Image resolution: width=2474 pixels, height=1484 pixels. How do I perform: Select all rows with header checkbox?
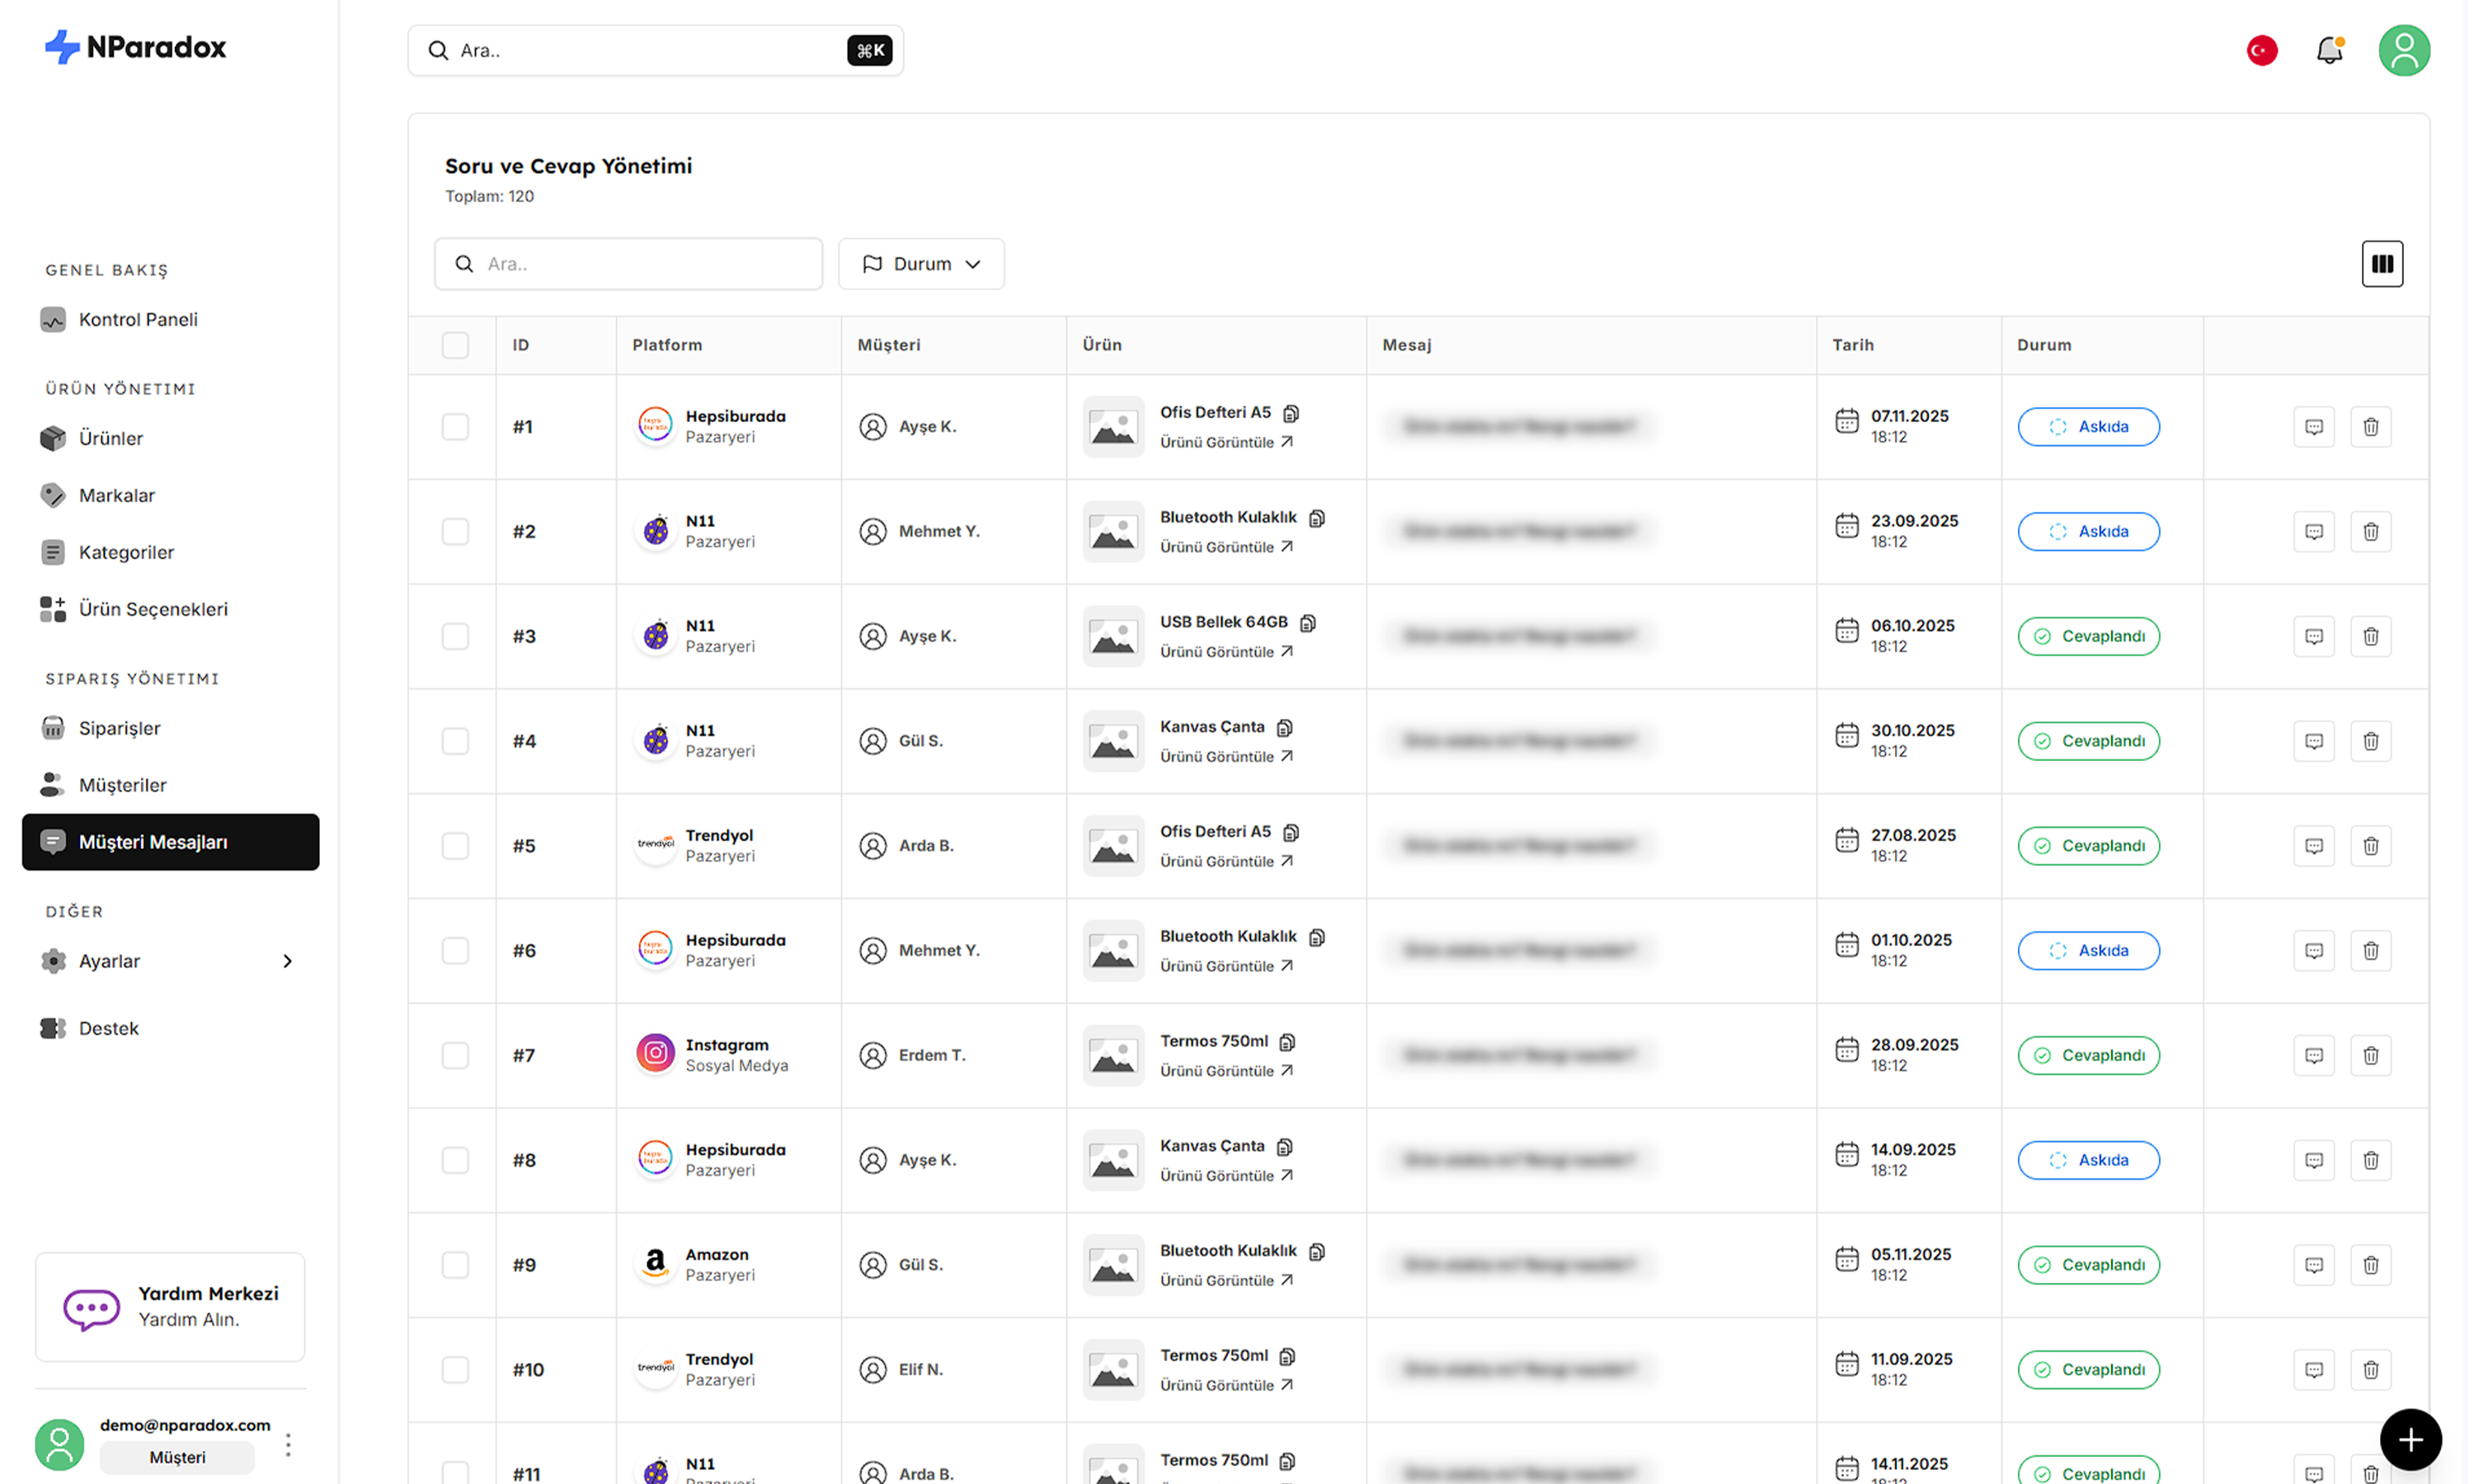[455, 345]
